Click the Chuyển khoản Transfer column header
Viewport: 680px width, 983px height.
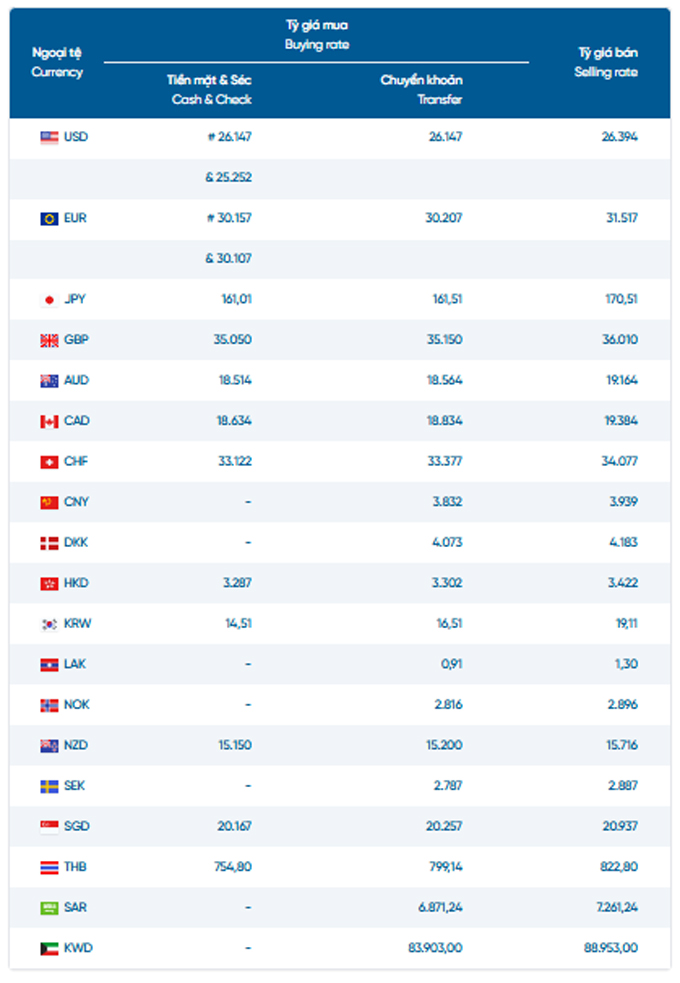click(421, 90)
